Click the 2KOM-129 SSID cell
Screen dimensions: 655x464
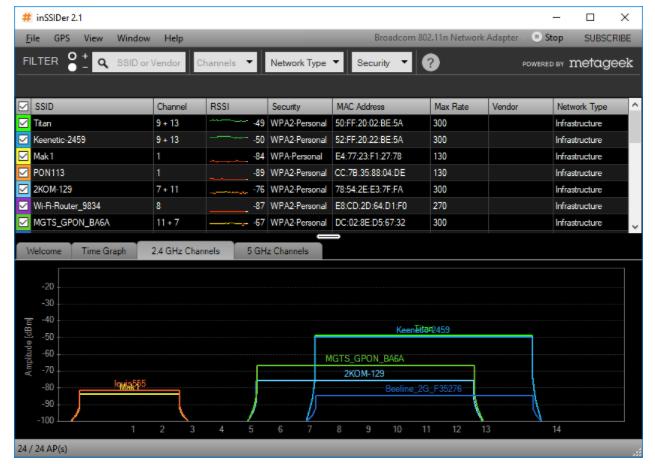(x=92, y=189)
